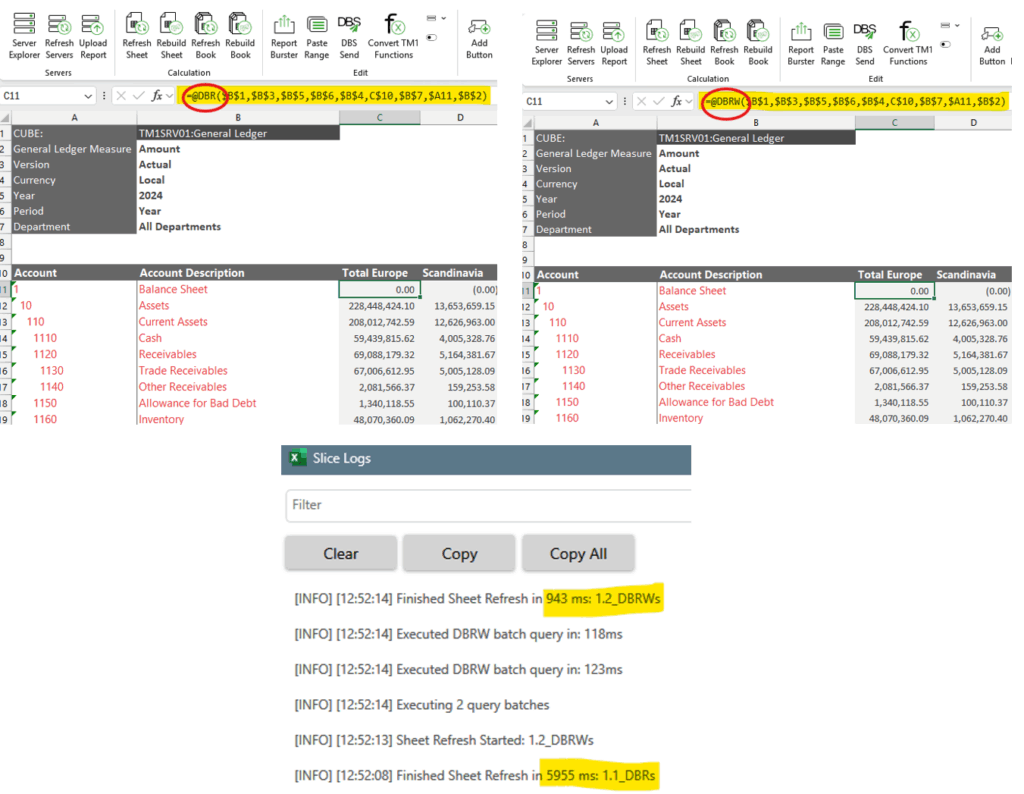1024x794 pixels.
Task: Open Report Burster in the DBRW formula window
Action: coord(801,42)
